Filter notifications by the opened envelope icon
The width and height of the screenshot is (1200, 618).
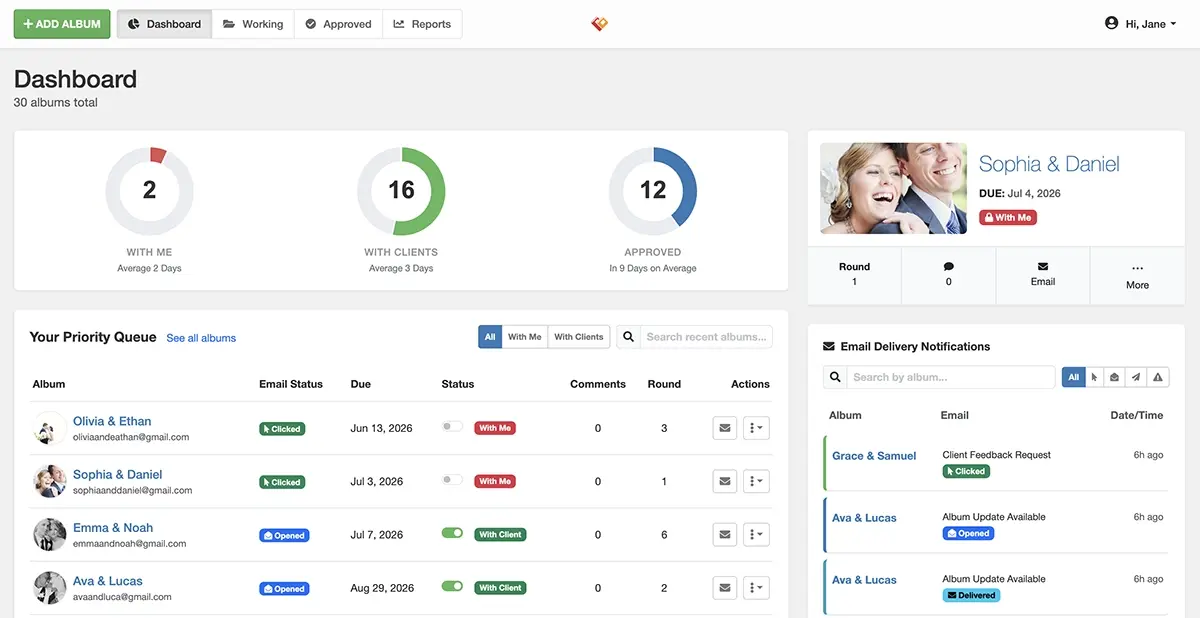tap(1115, 377)
